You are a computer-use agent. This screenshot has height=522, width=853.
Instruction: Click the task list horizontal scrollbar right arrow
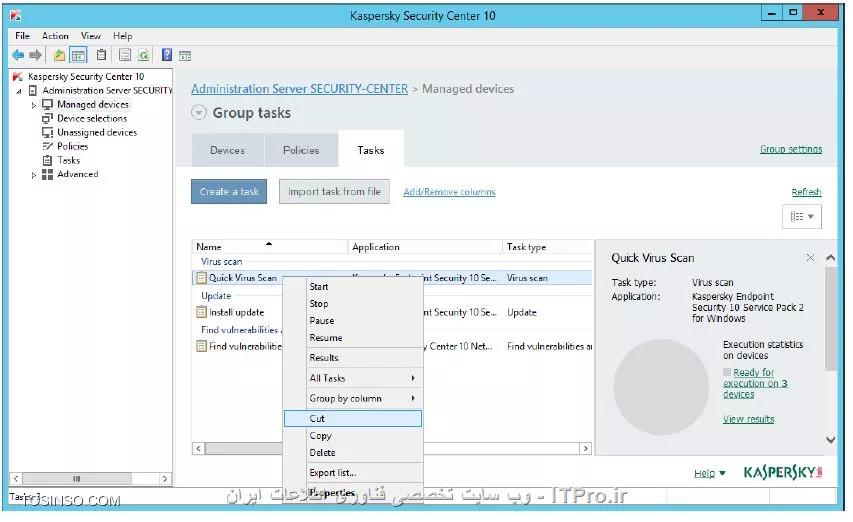(x=585, y=449)
